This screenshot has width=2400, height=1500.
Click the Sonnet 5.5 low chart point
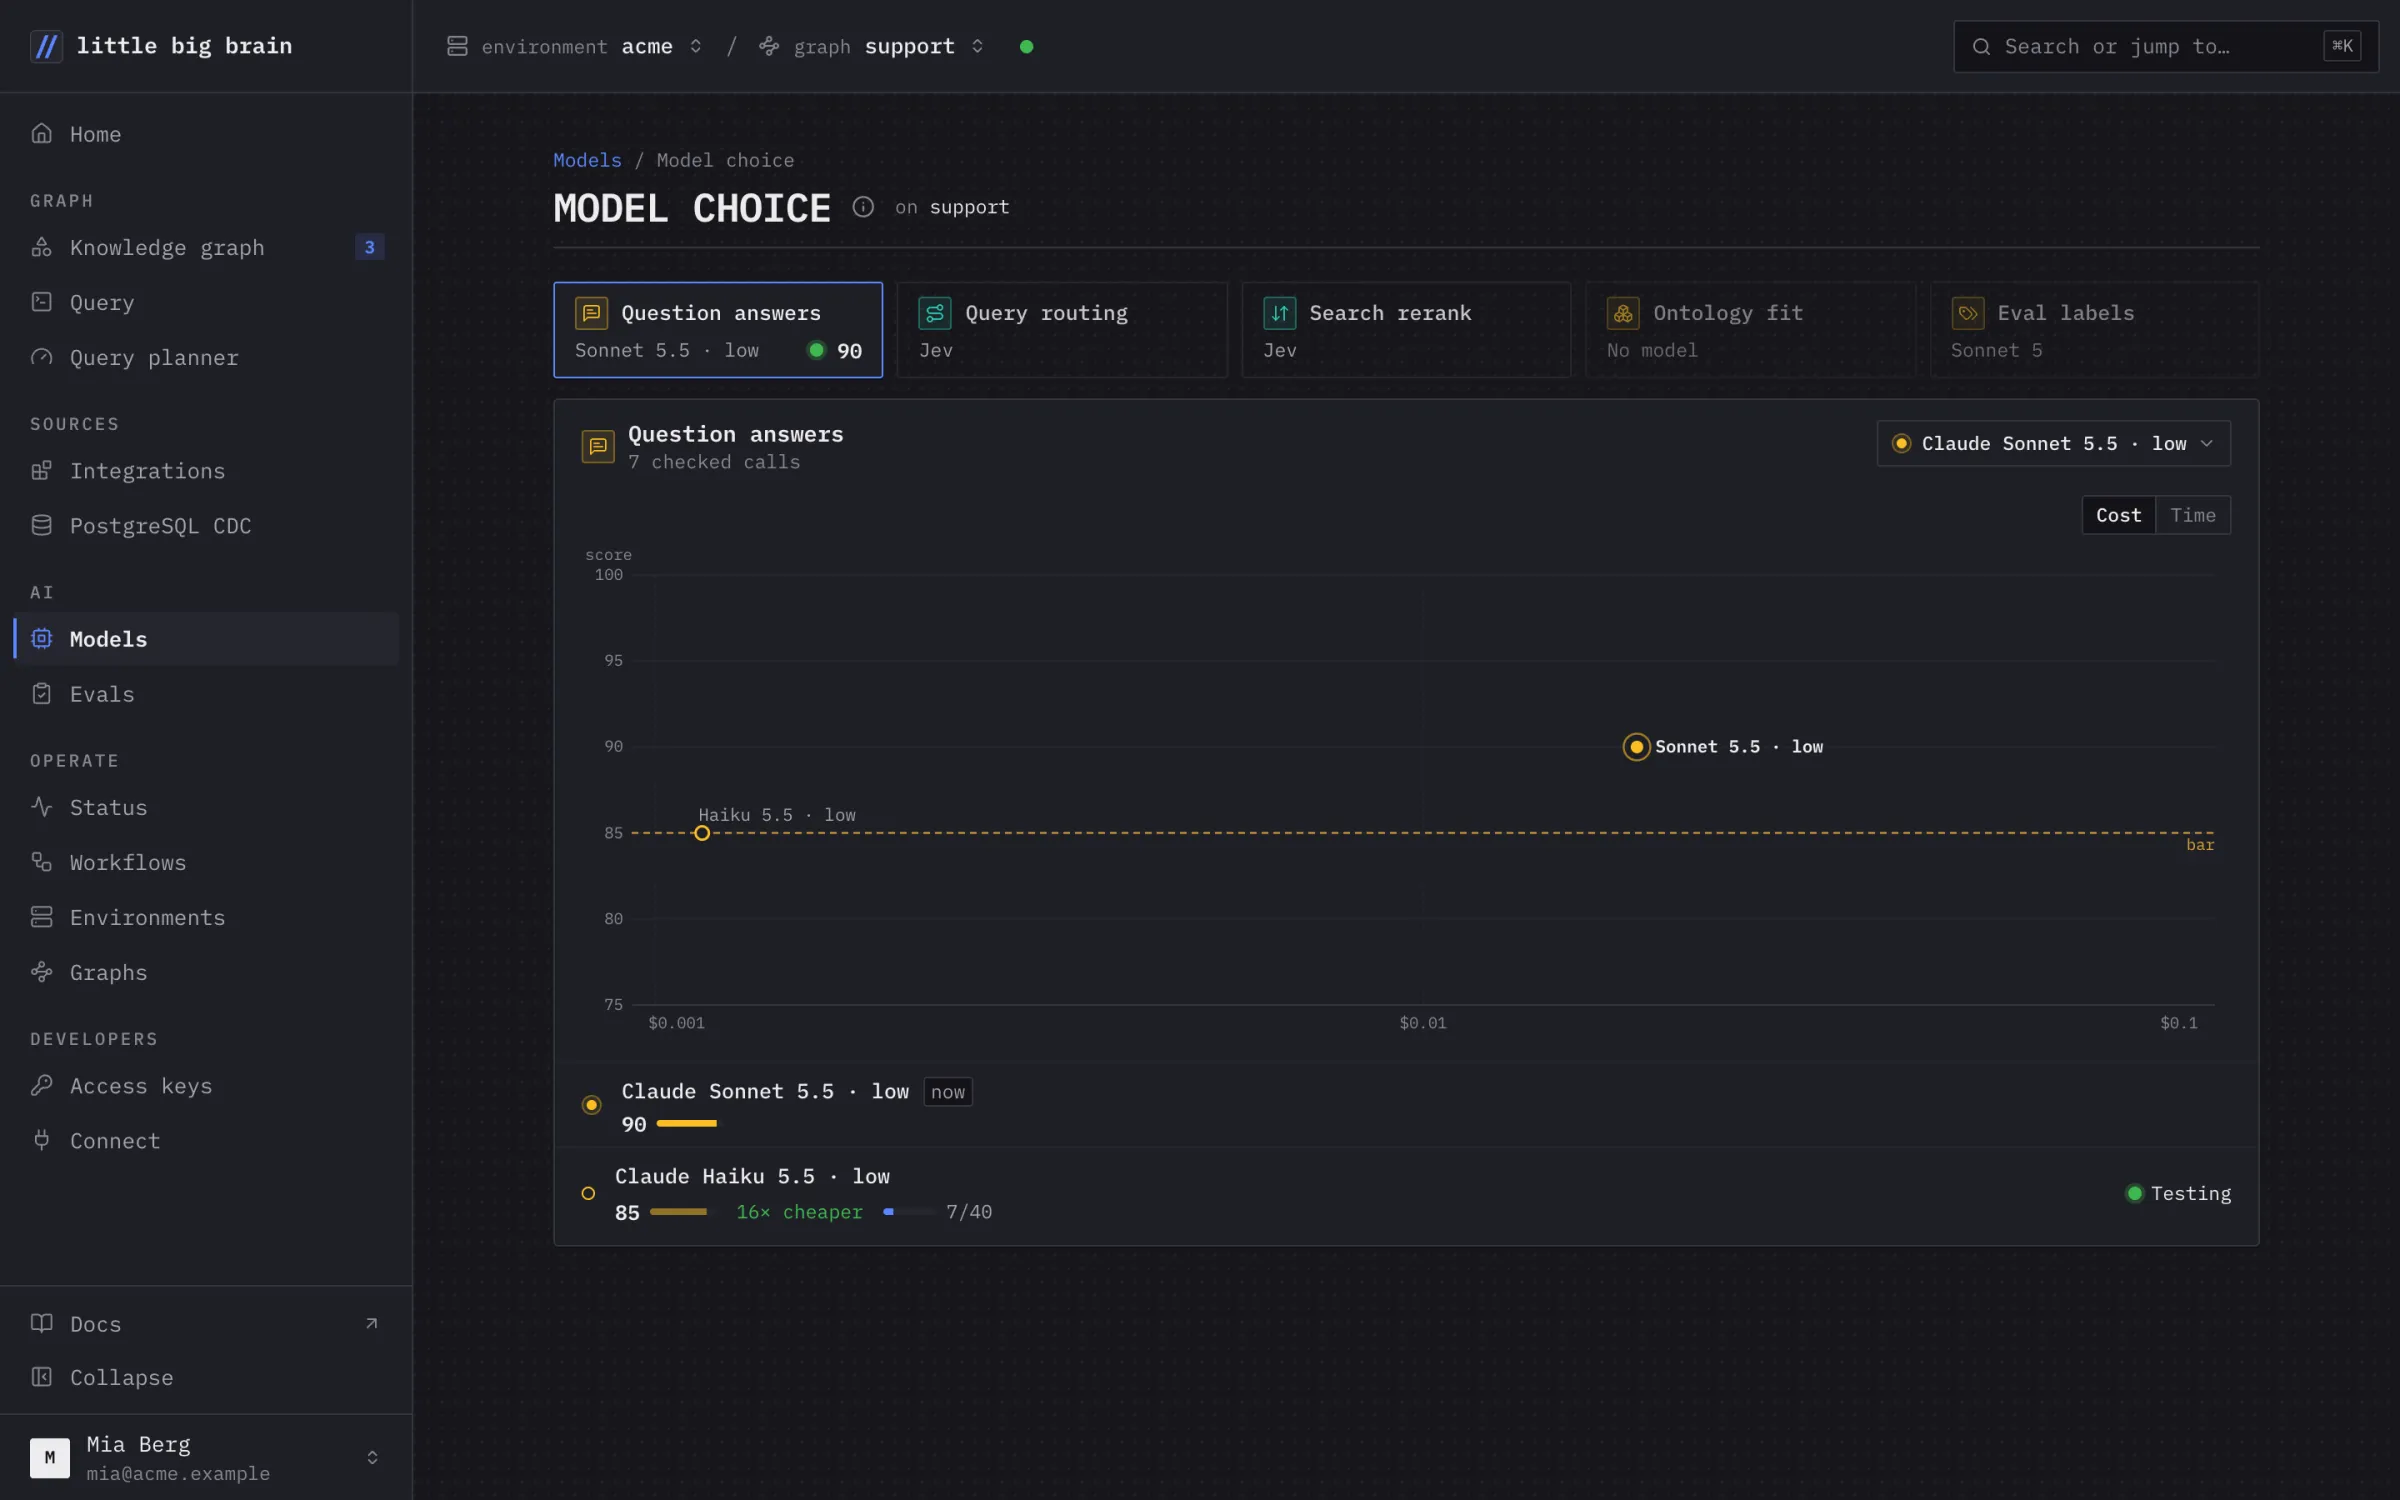click(x=1636, y=747)
